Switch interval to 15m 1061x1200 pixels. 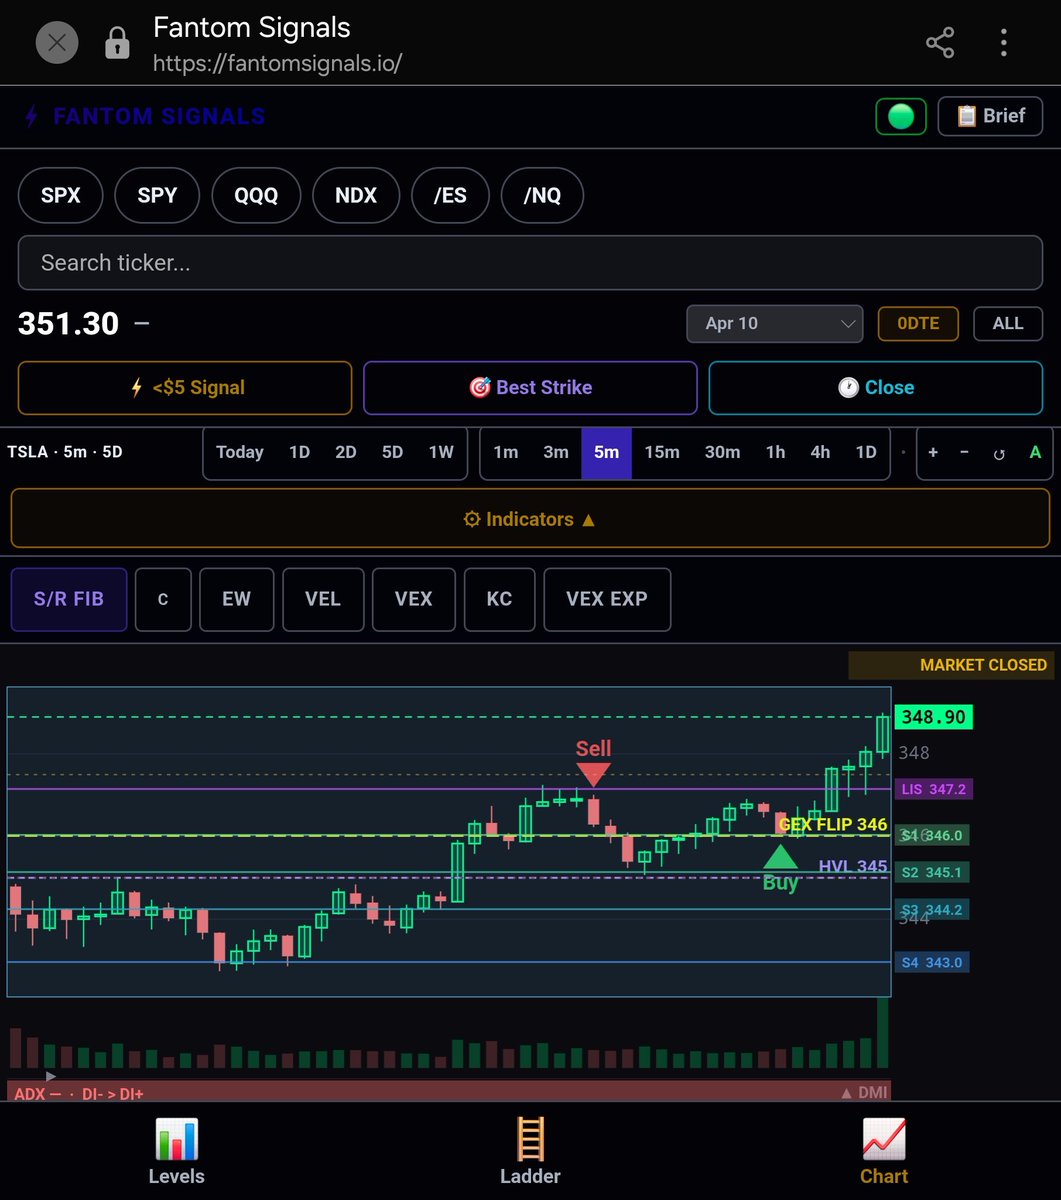pos(662,452)
